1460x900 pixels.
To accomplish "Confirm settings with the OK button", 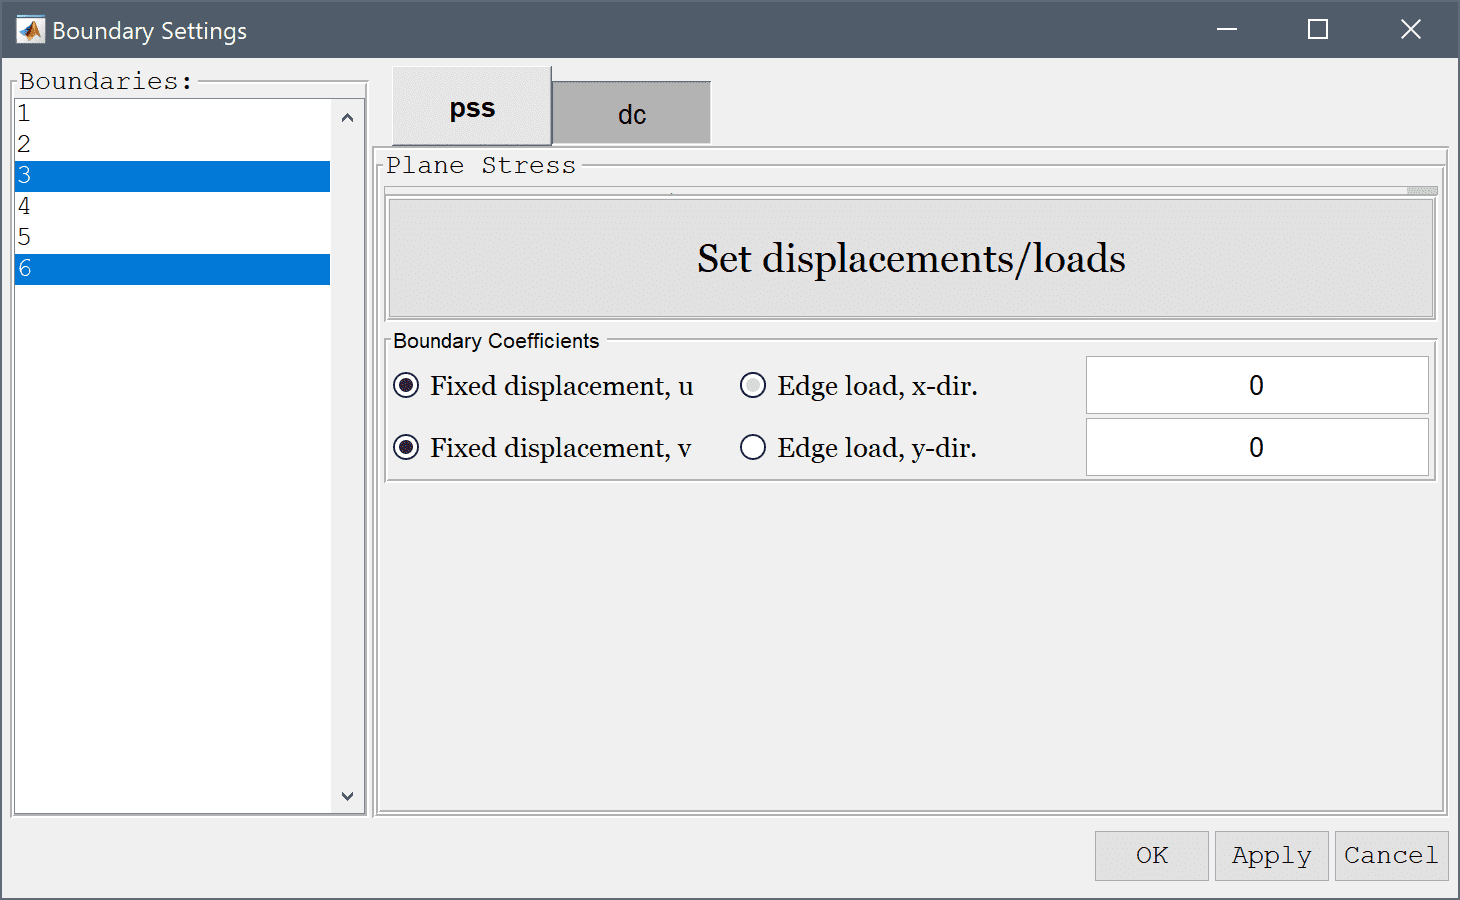I will (1152, 856).
